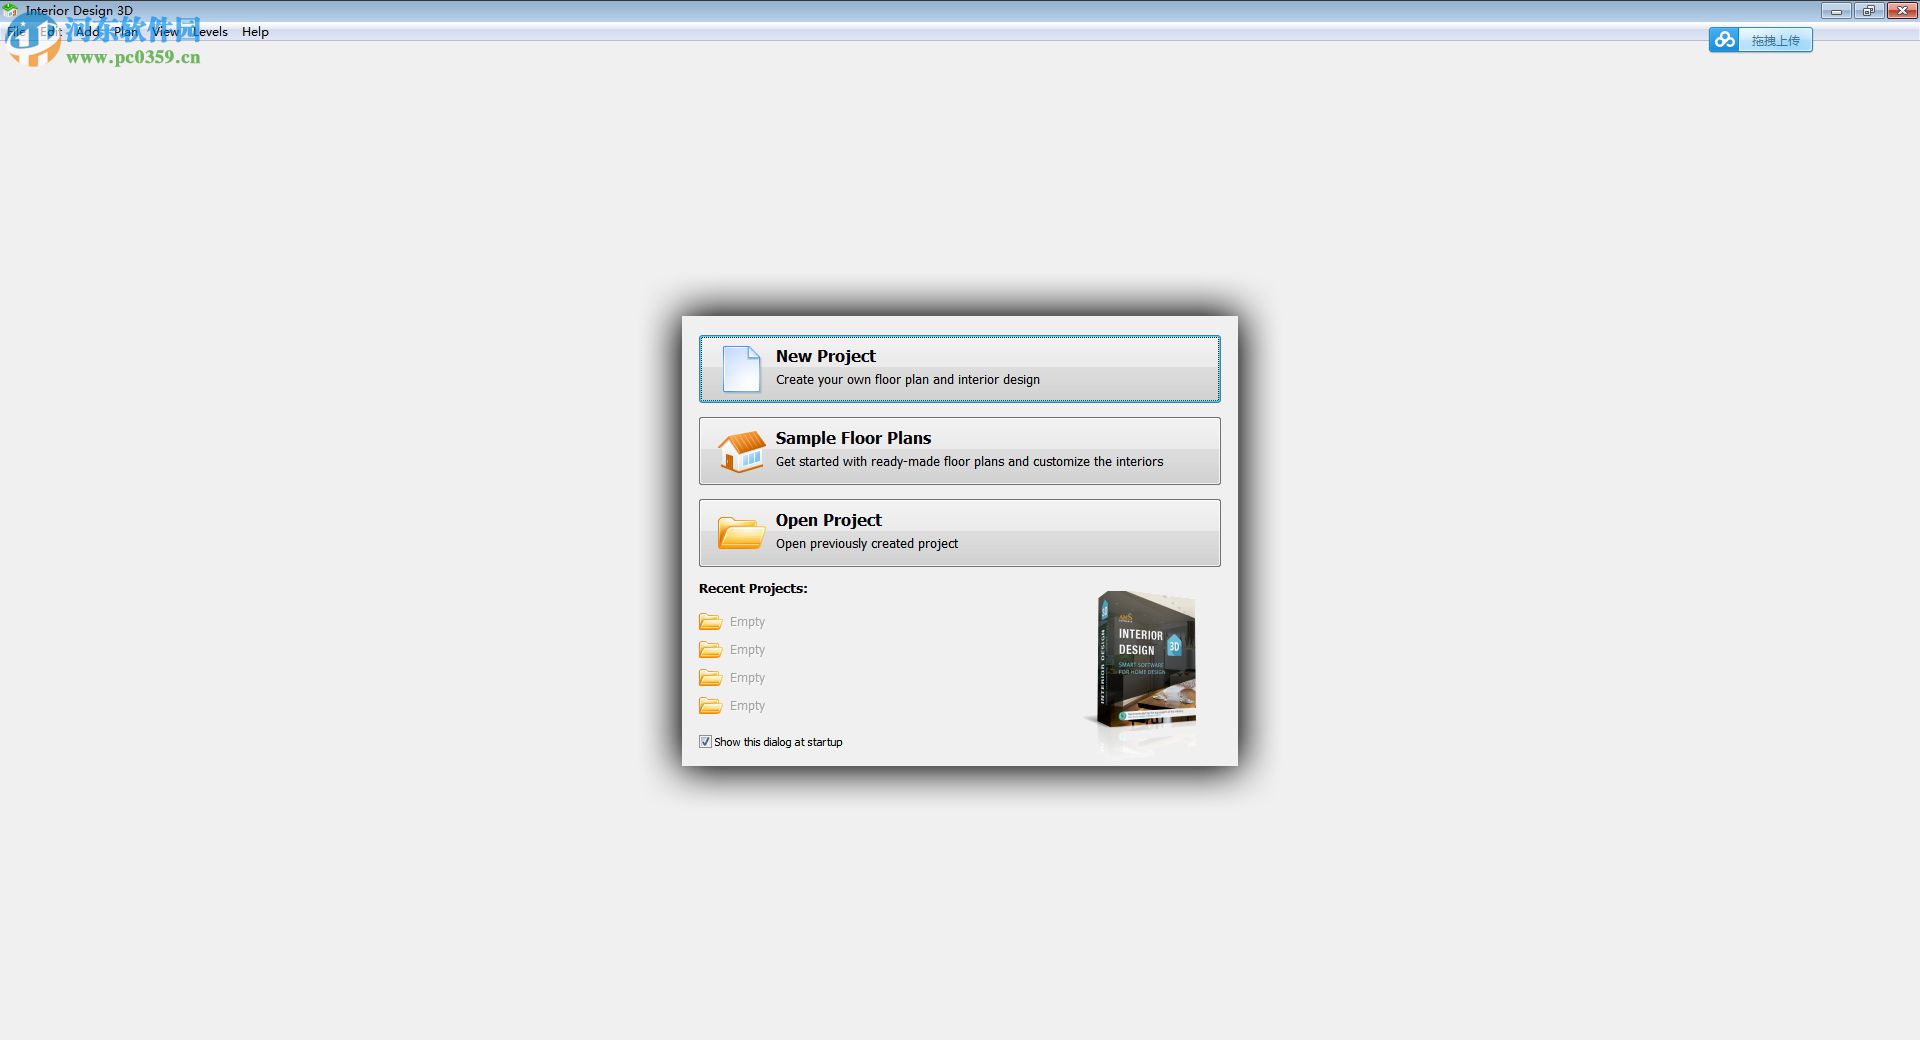Open the Plan menu

125,32
